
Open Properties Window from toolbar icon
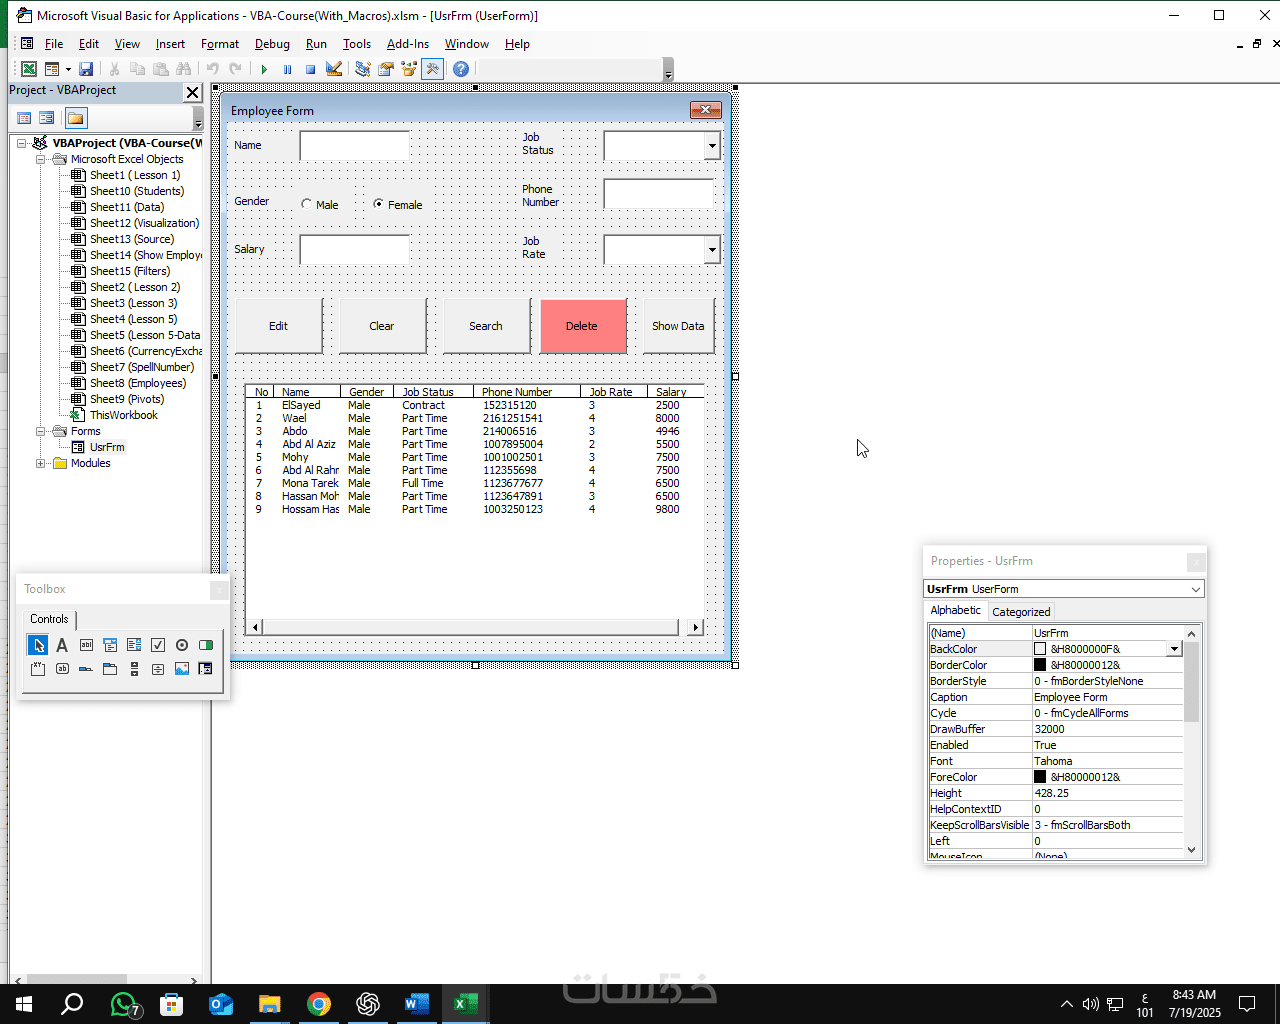tap(385, 69)
